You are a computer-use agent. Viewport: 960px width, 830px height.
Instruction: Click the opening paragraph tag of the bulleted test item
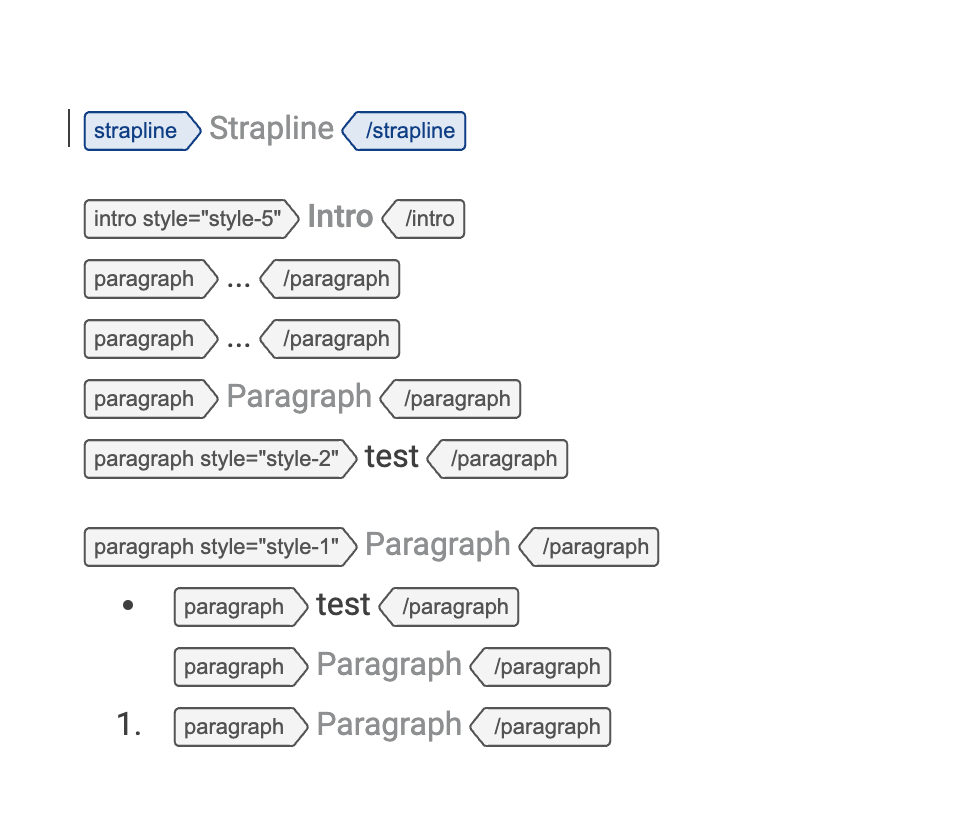click(235, 607)
